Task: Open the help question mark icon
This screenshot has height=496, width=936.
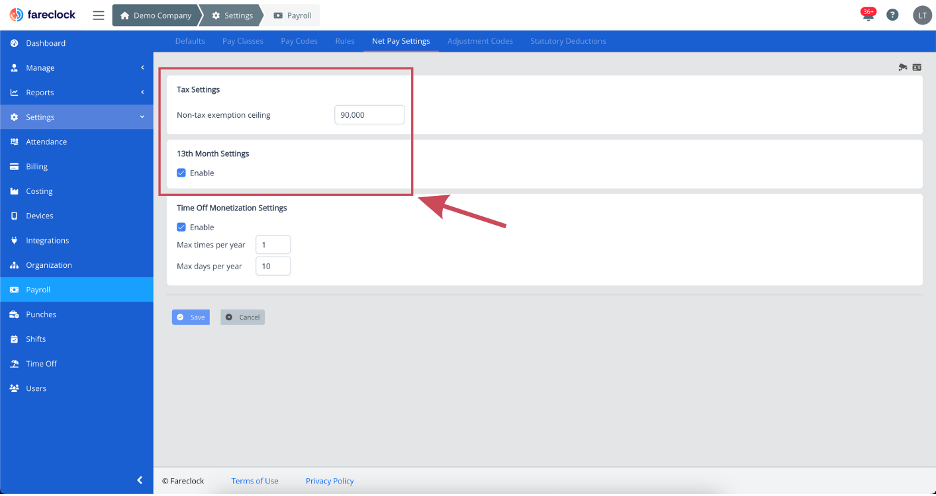Action: (892, 16)
